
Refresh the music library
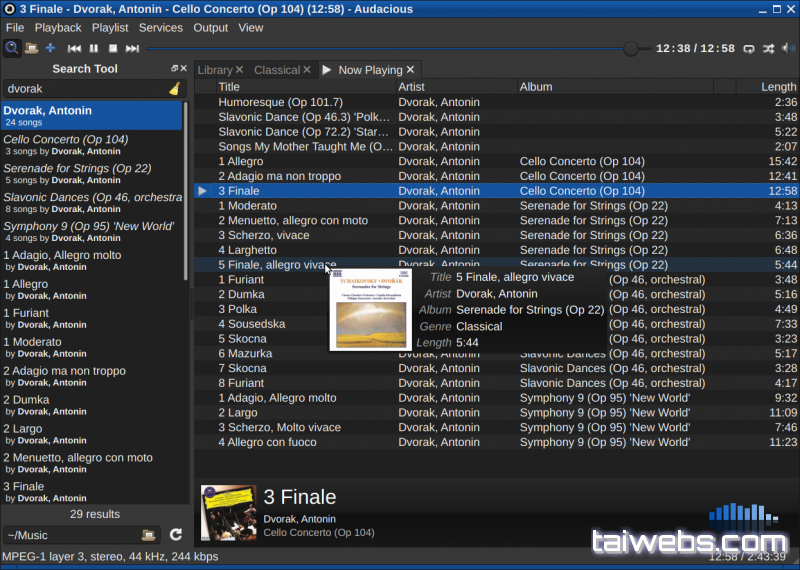(x=176, y=535)
